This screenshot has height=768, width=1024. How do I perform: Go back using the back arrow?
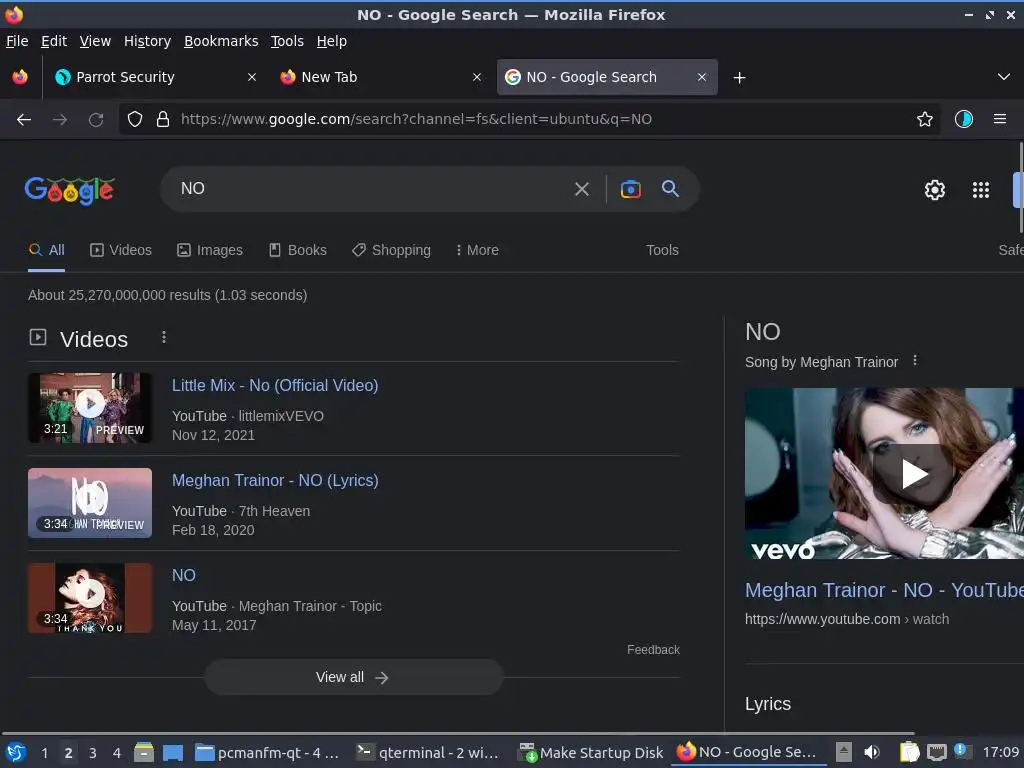tap(24, 120)
